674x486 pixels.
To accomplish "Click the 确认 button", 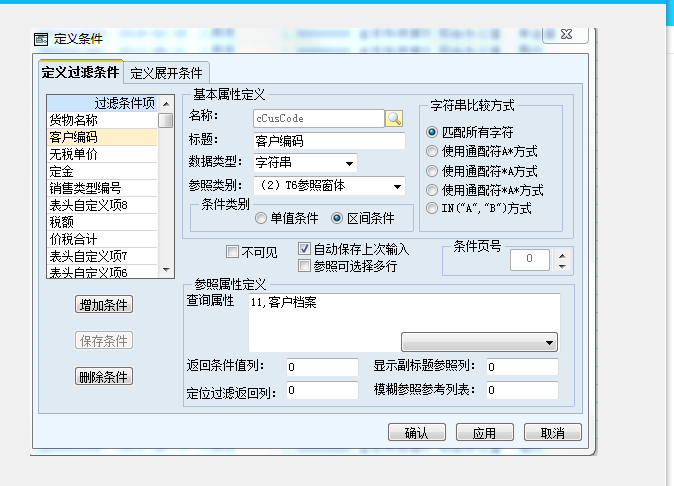I will [417, 432].
